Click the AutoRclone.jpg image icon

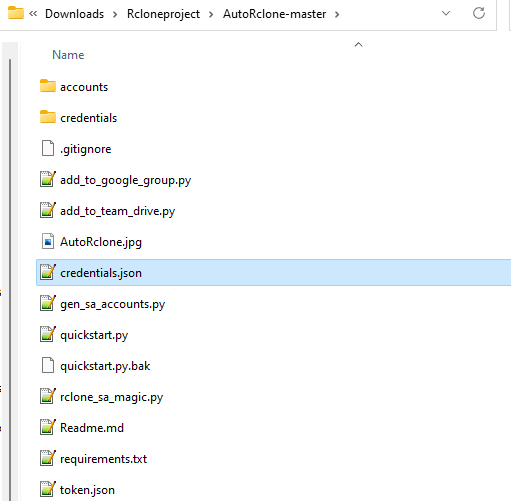click(x=48, y=241)
